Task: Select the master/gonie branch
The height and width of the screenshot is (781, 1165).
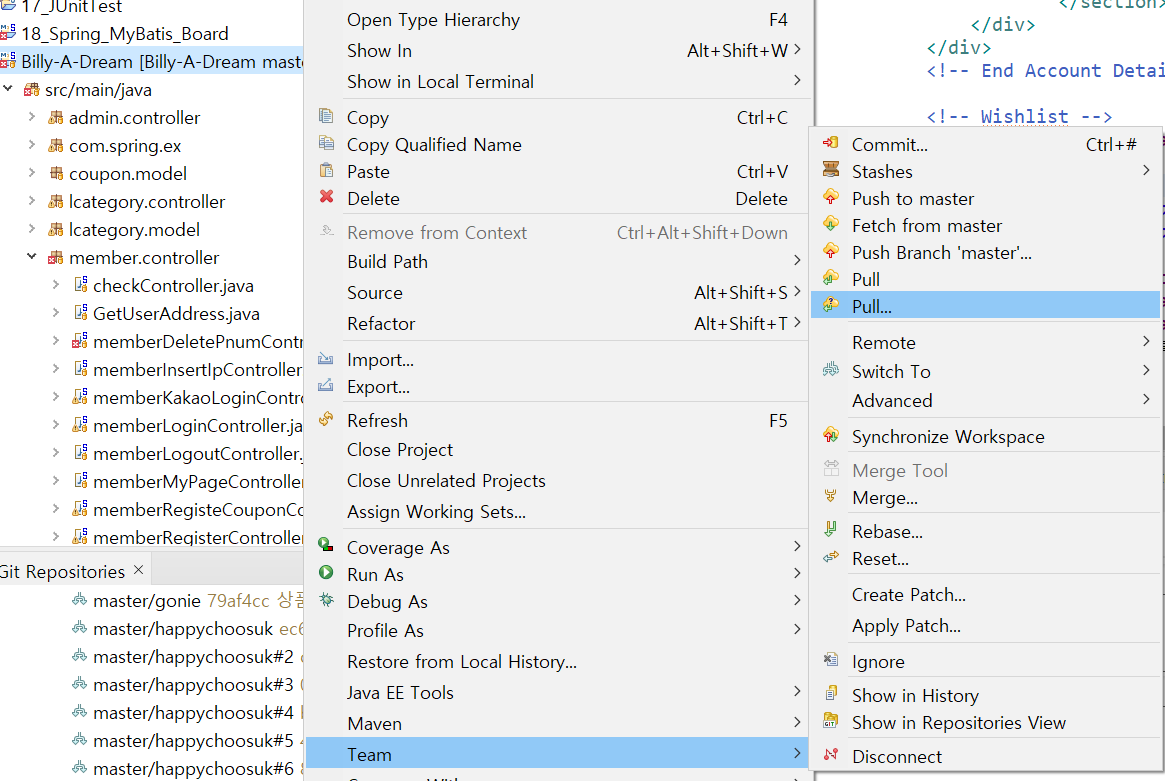Action: [147, 600]
